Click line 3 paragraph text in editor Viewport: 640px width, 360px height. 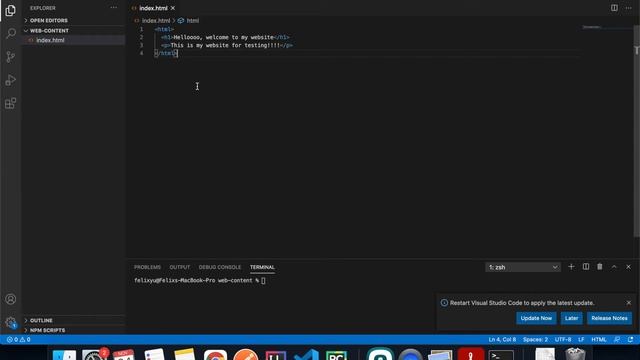click(227, 45)
